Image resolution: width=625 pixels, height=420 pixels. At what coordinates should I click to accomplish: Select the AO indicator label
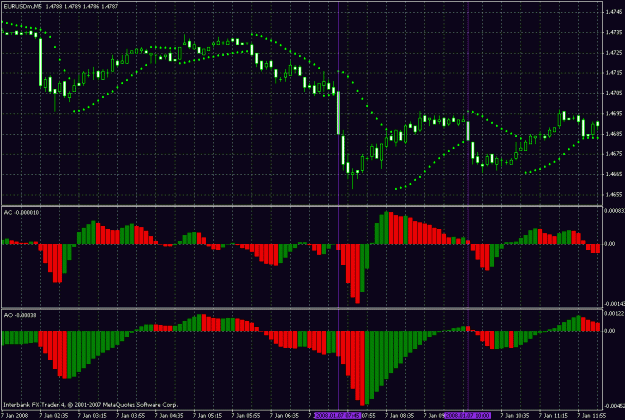point(20,315)
